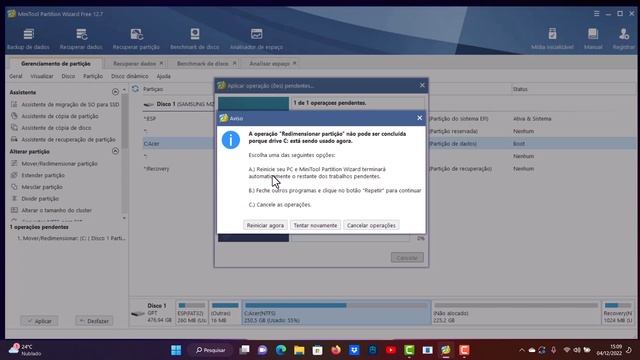Open the hamburger menu icon in the title bar
This screenshot has width=640, height=360.
596,13
